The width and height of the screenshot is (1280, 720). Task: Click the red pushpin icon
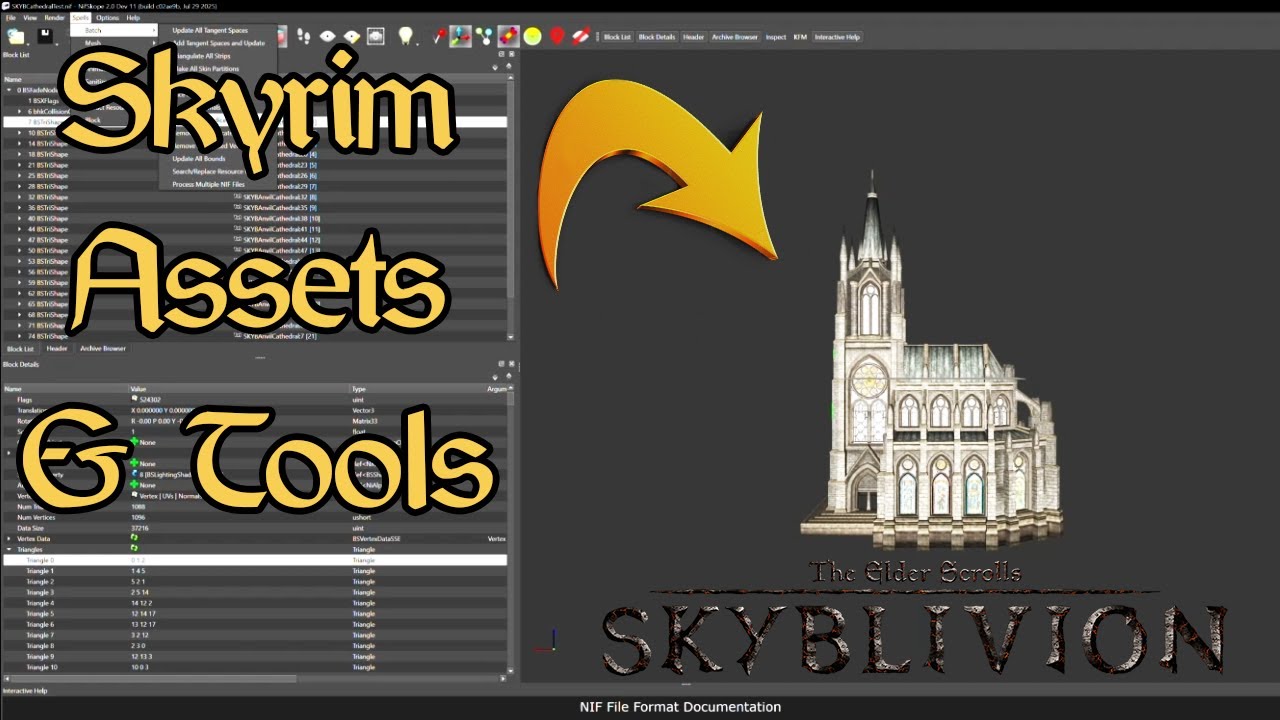click(x=439, y=36)
